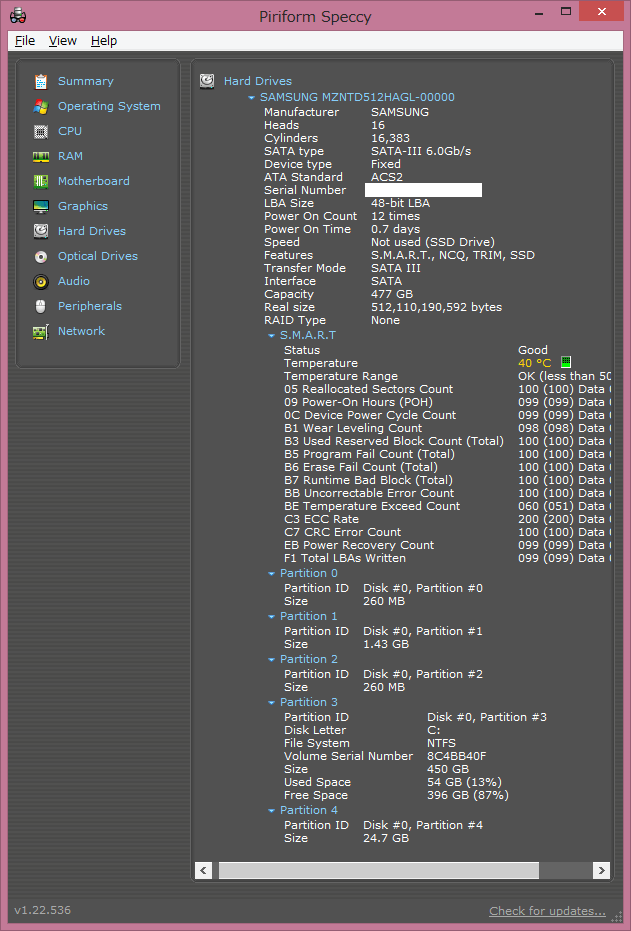Open the File menu
The image size is (631, 931).
click(x=25, y=40)
